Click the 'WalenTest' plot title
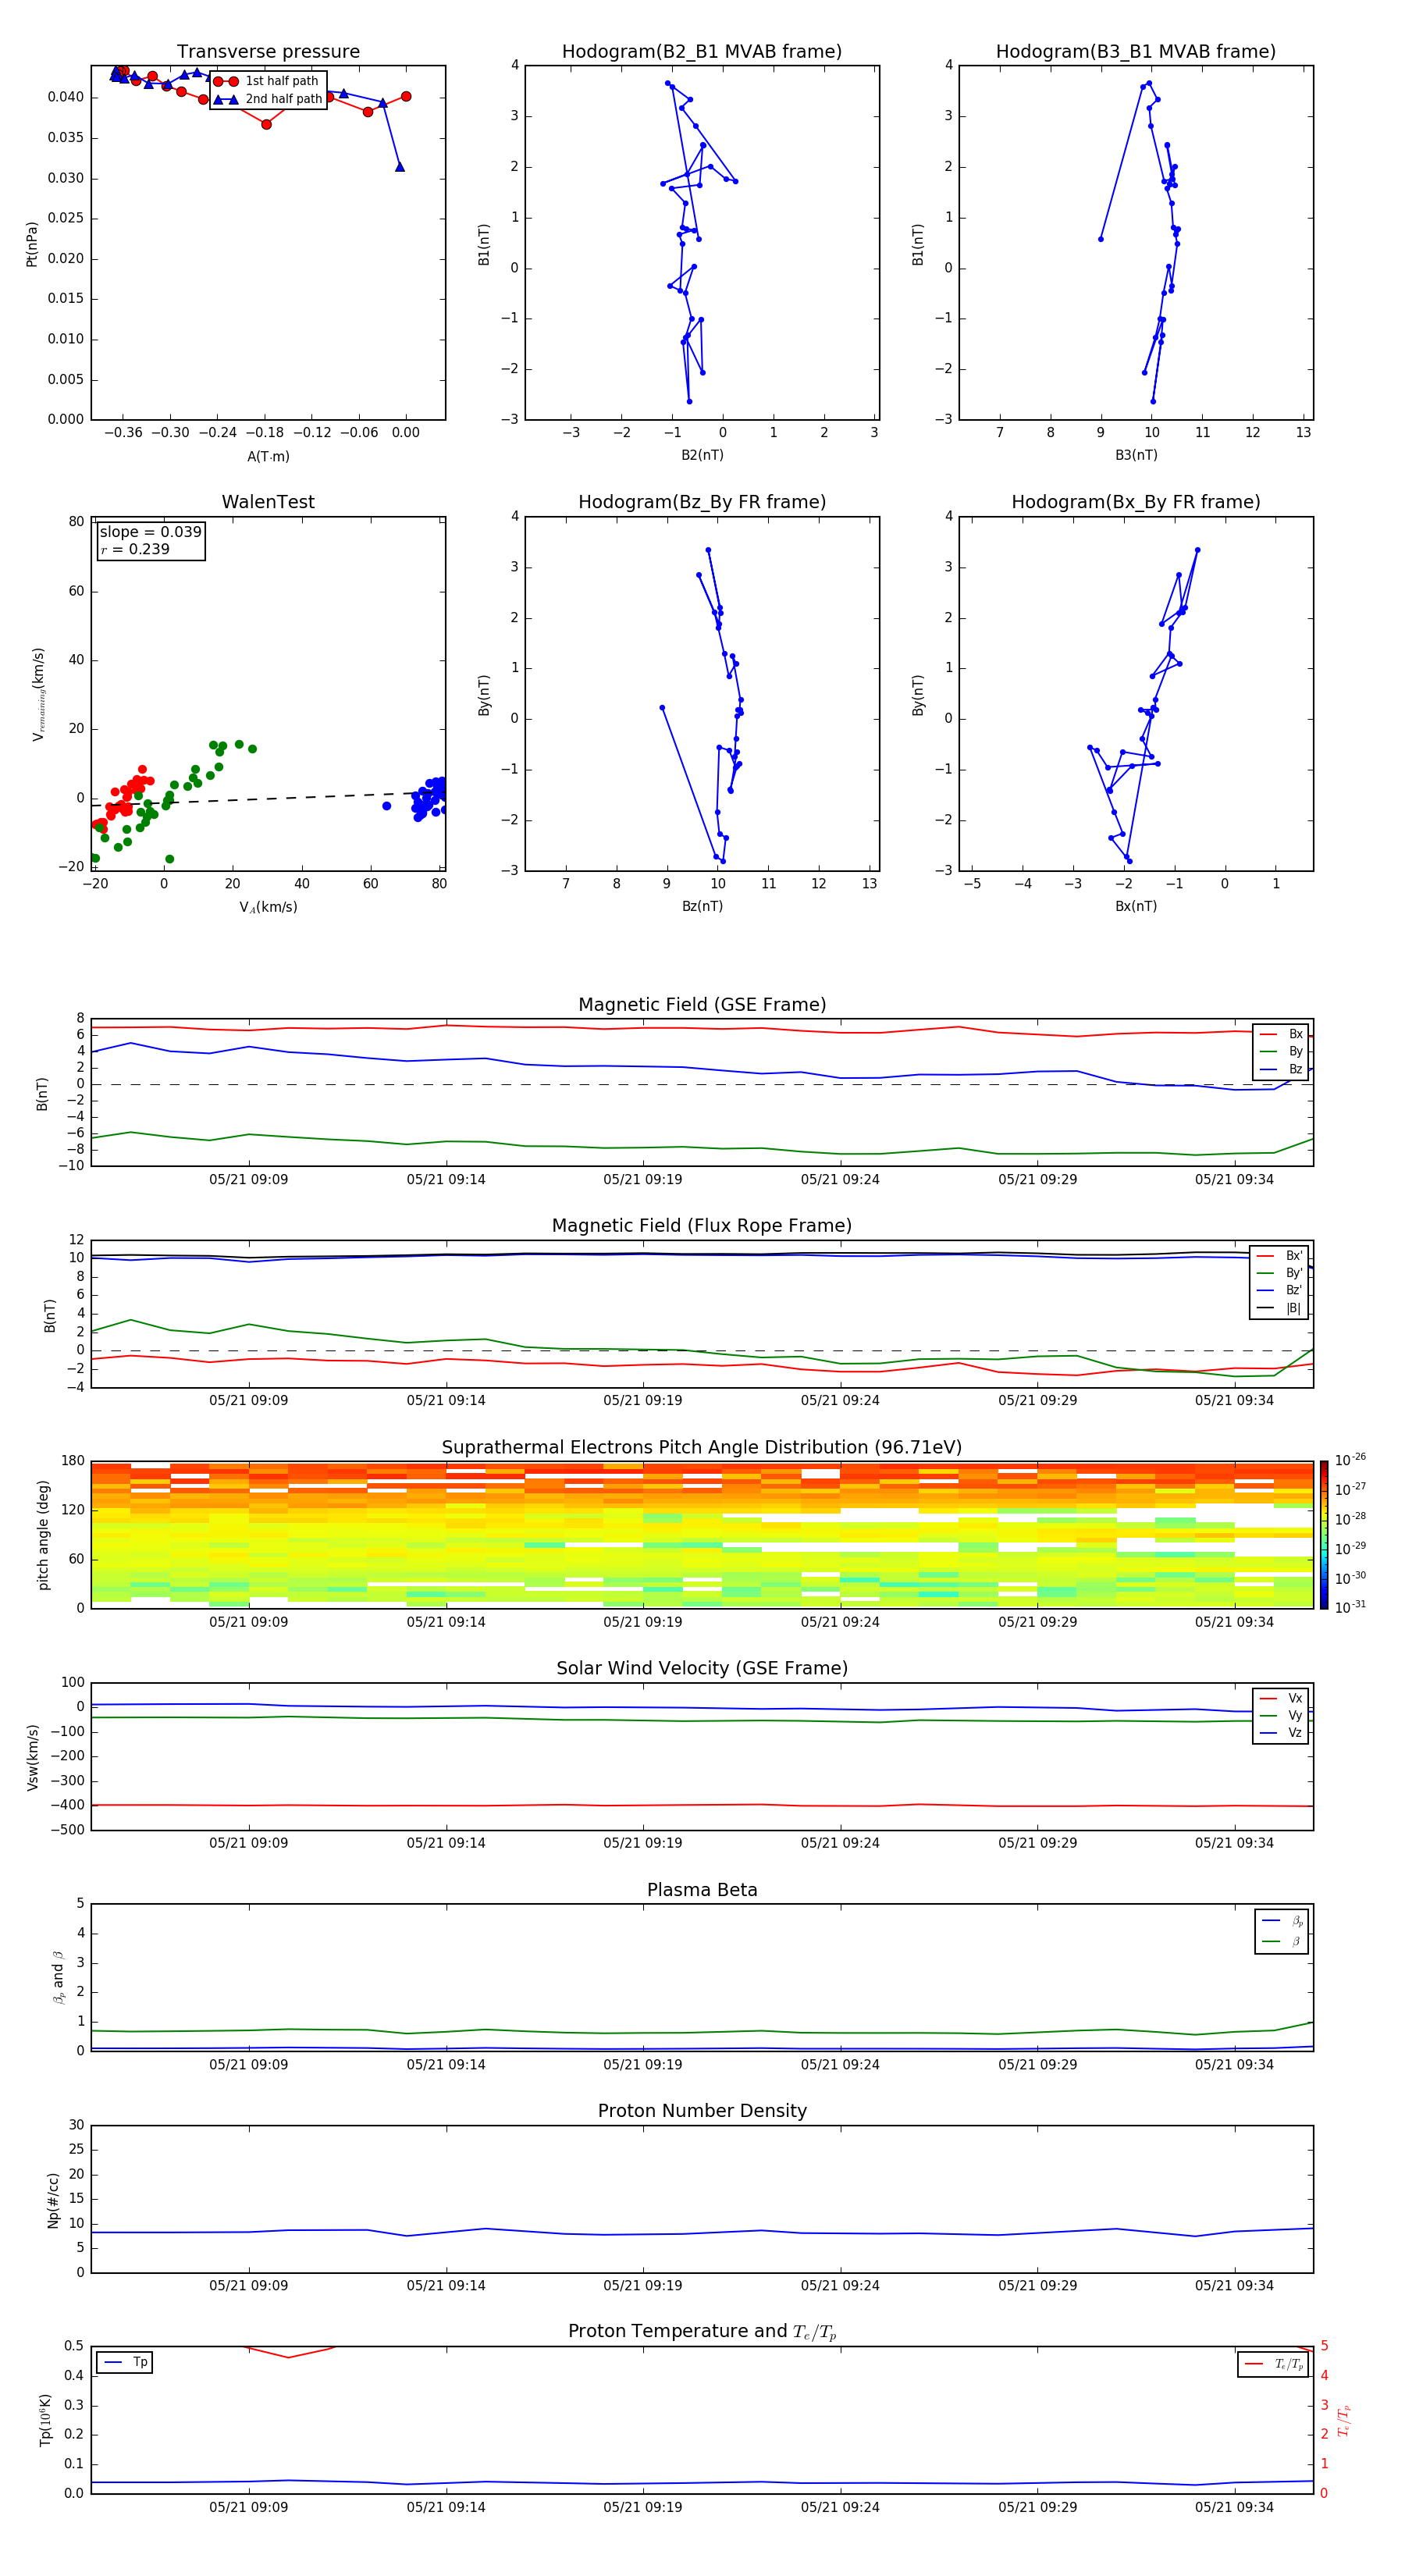Viewport: 1405px width, 2576px height. coord(268,502)
